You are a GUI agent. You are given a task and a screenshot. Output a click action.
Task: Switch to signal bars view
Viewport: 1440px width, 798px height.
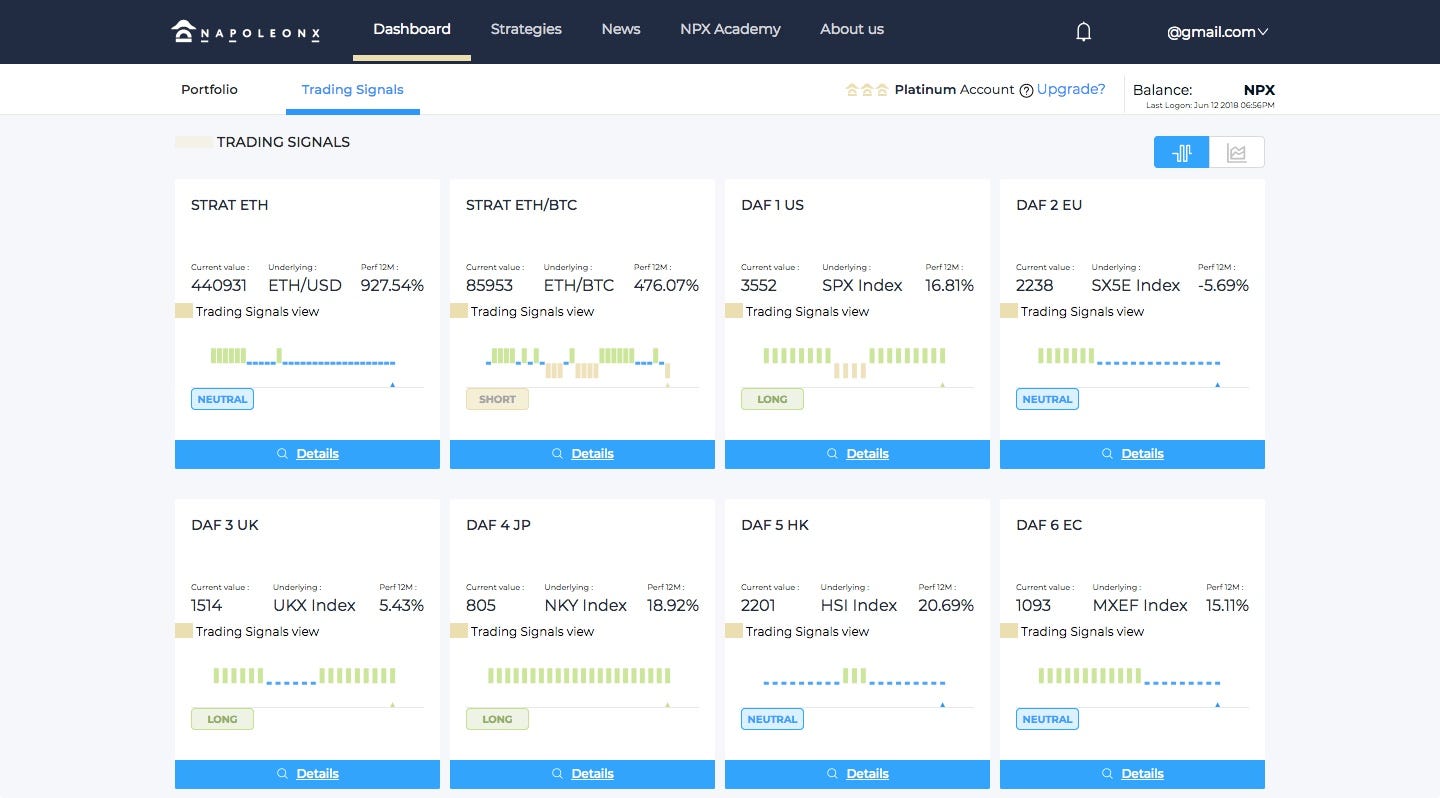pos(1182,152)
